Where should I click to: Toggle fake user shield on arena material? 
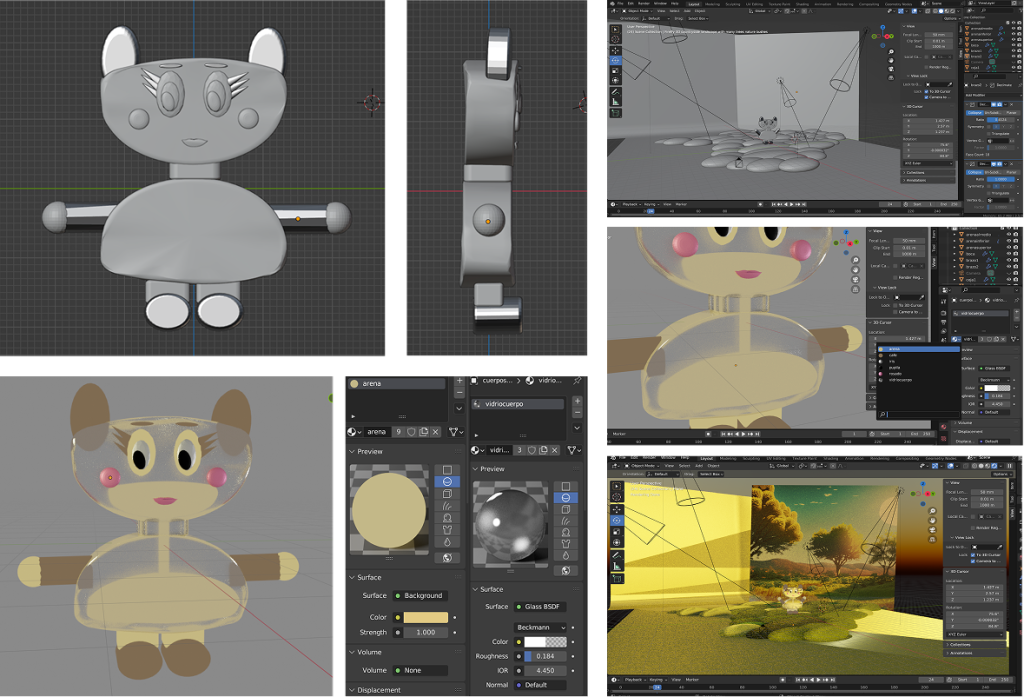(409, 431)
